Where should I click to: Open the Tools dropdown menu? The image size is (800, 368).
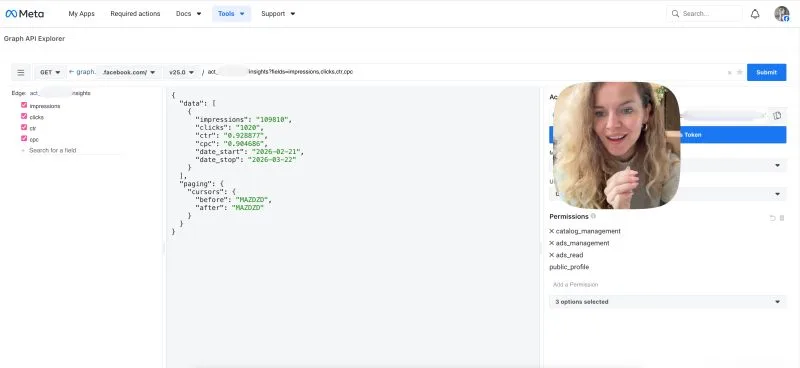tap(232, 14)
